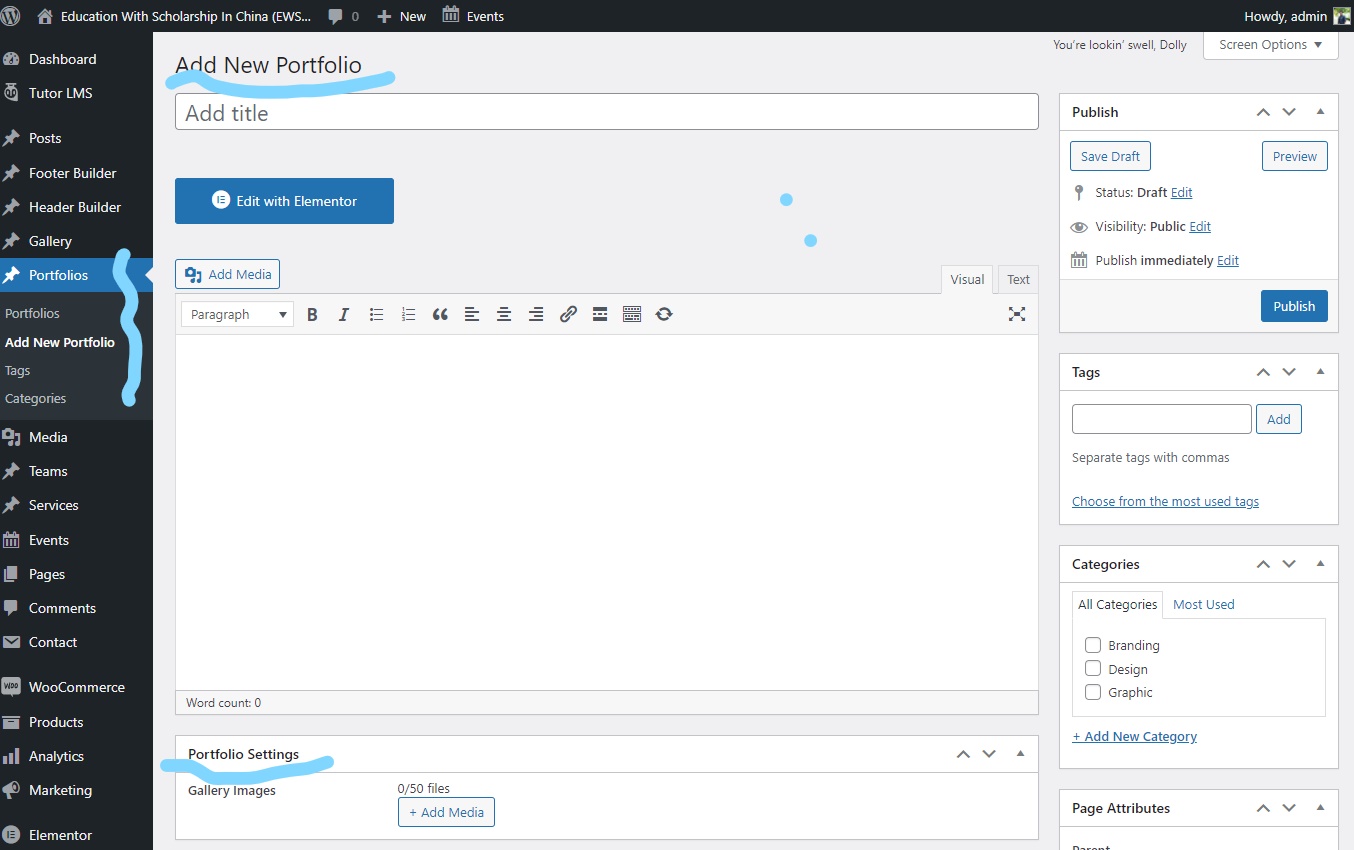Image resolution: width=1354 pixels, height=850 pixels.
Task: Collapse the Portfolio Settings panel
Action: point(1020,754)
